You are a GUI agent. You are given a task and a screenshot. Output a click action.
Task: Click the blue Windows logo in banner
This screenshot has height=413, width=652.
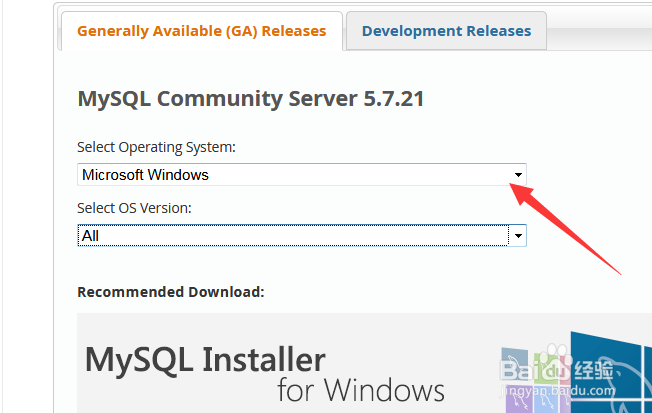[611, 372]
